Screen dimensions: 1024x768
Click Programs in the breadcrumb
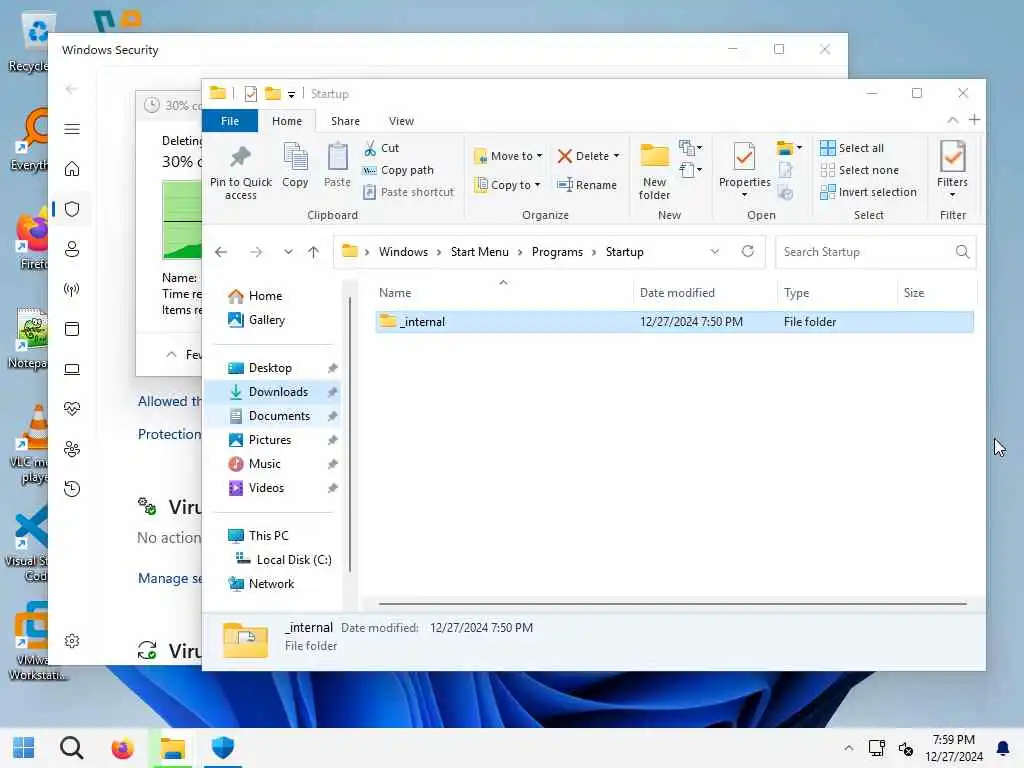557,252
